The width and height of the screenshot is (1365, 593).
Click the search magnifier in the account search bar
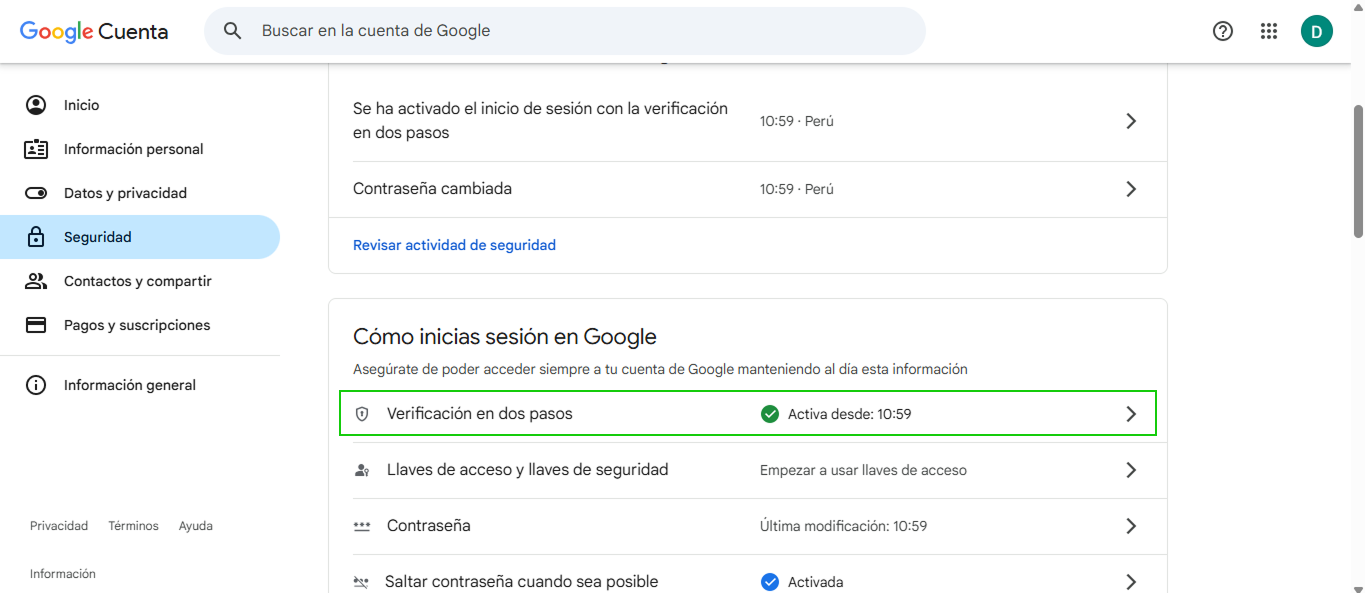coord(232,30)
